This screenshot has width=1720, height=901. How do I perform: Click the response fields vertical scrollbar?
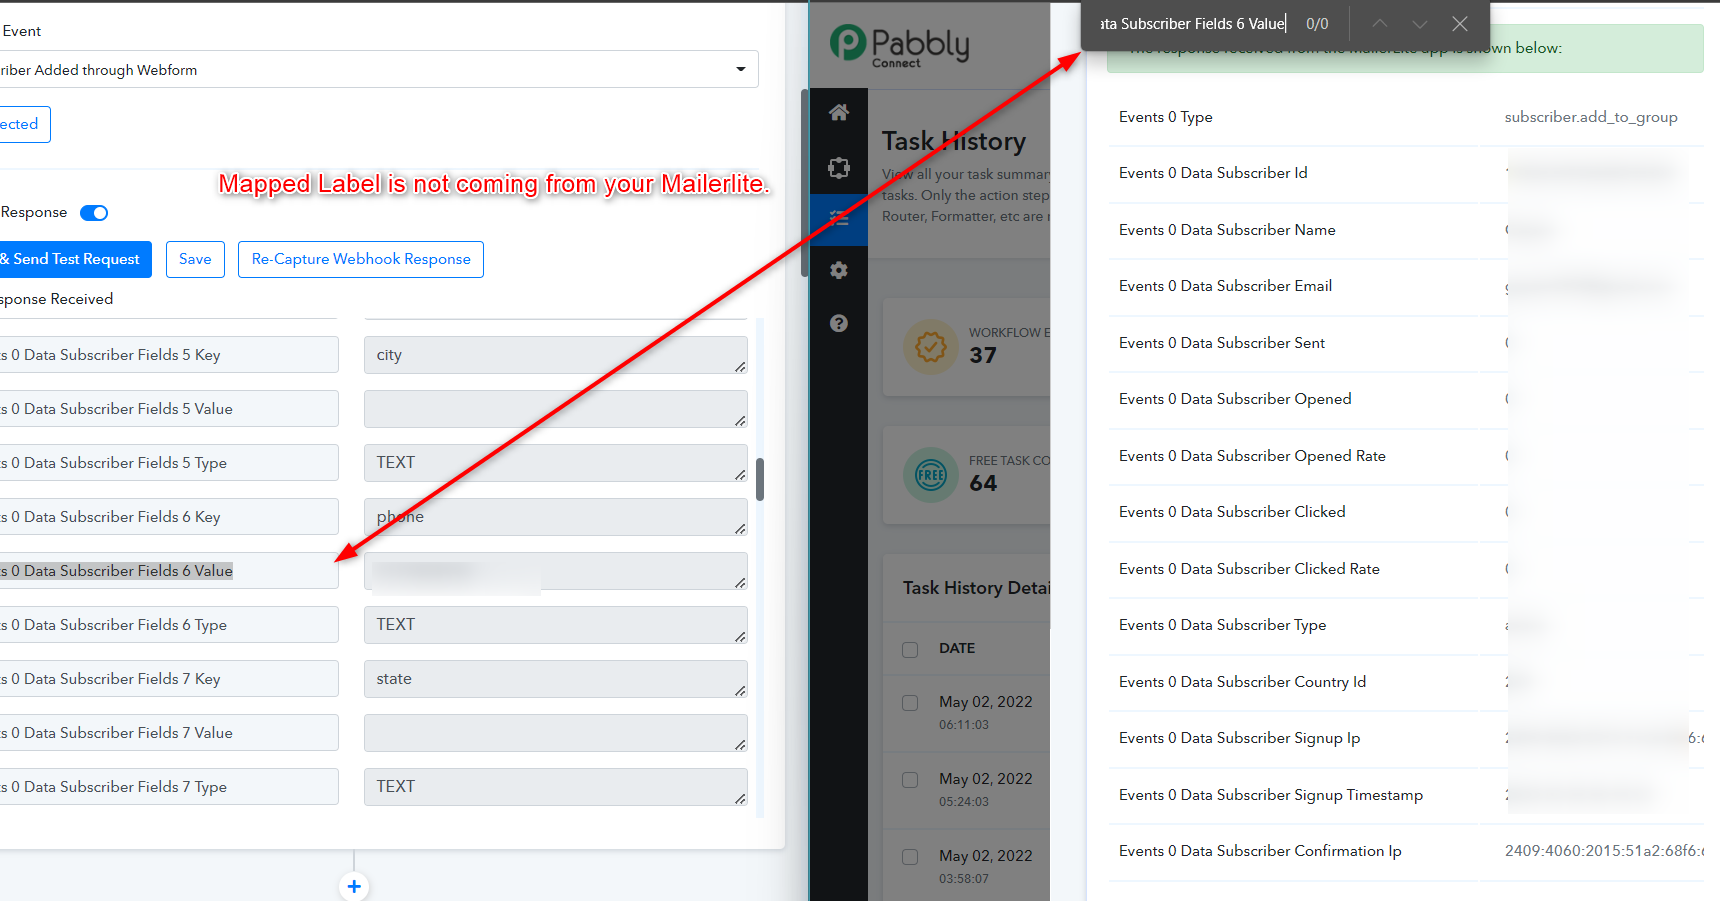point(760,480)
